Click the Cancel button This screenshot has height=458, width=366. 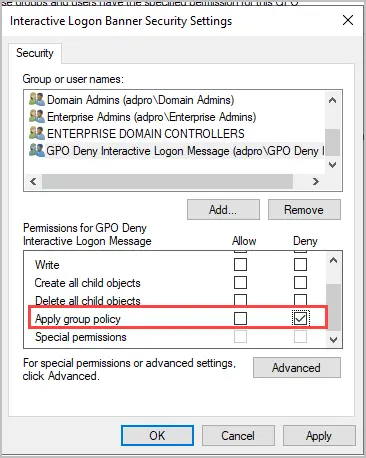[238, 435]
